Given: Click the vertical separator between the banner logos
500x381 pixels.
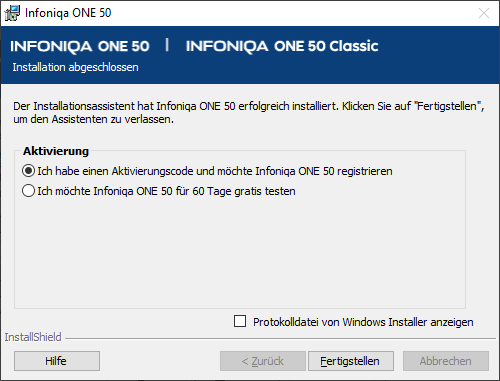Looking at the screenshot, I should [x=167, y=45].
